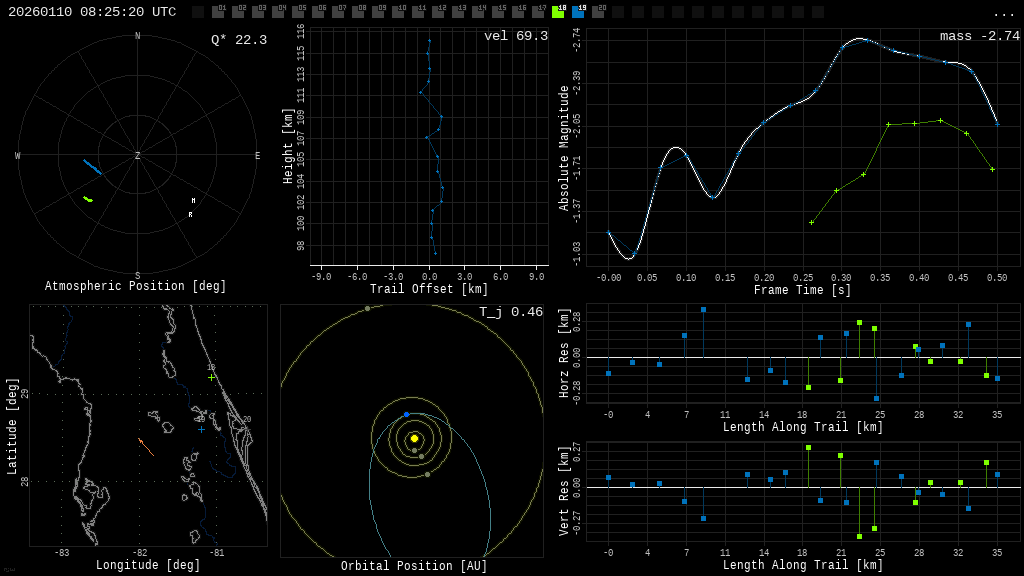Click the green light curve's highest point

point(940,120)
